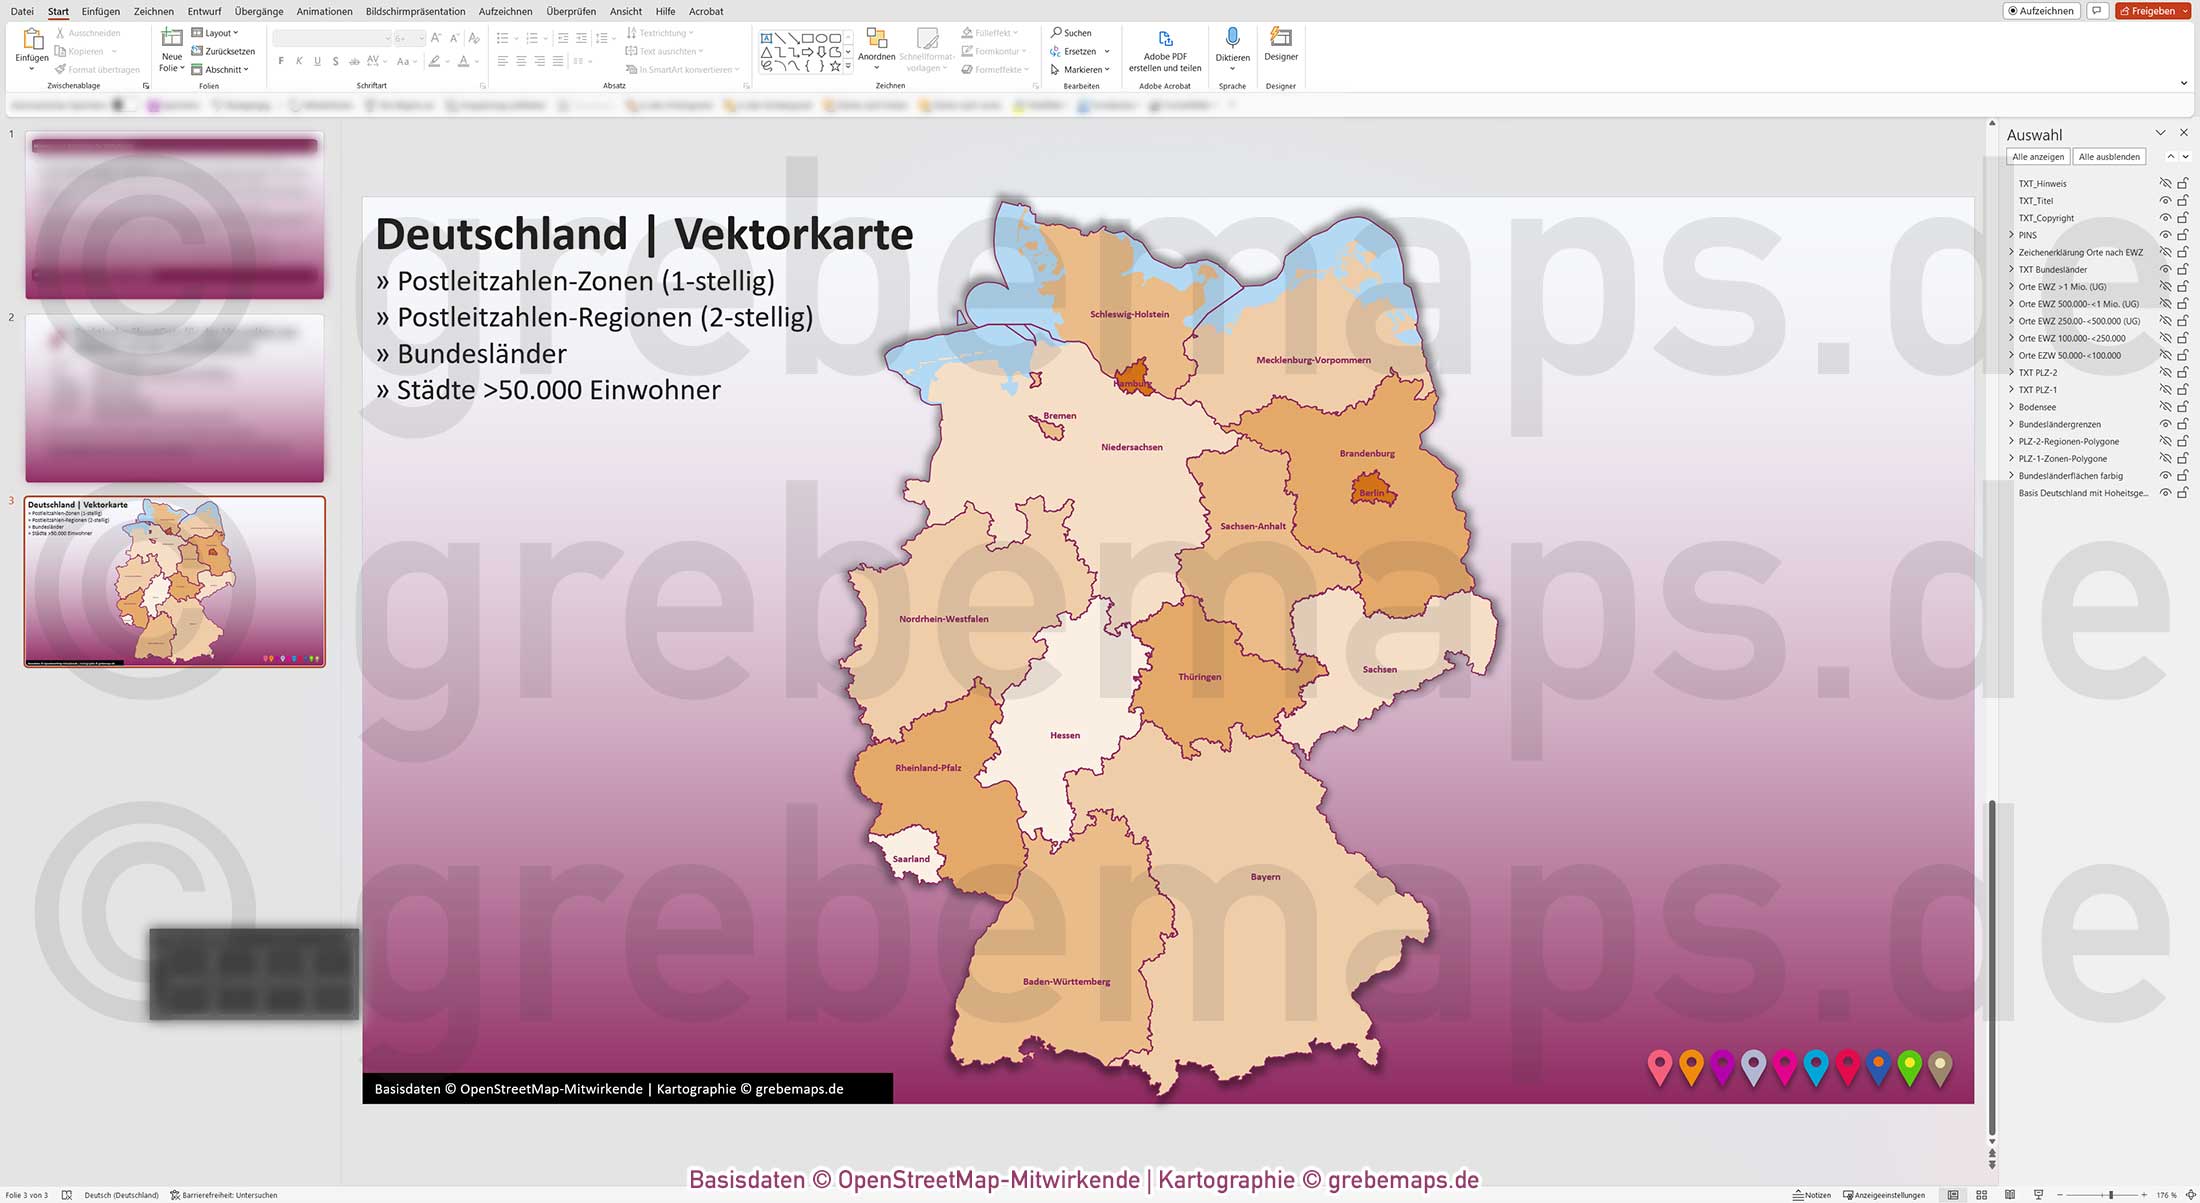Open the font color swatch picker

click(476, 61)
